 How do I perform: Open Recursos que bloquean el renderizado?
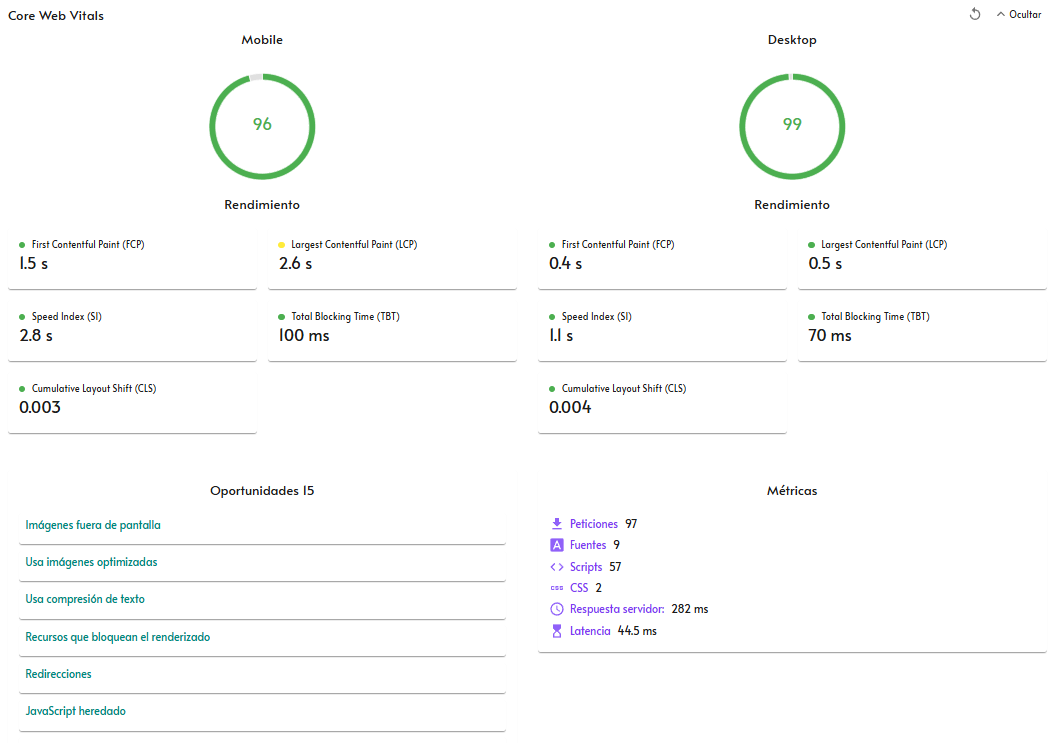pos(262,637)
